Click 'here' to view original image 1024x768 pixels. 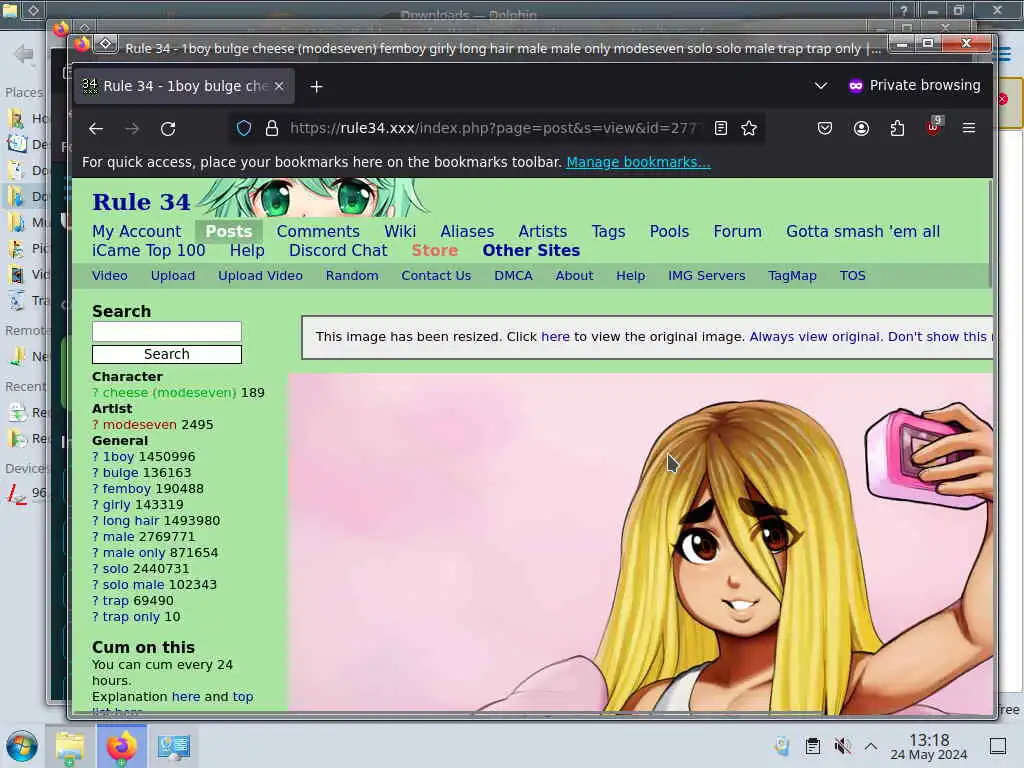[555, 336]
